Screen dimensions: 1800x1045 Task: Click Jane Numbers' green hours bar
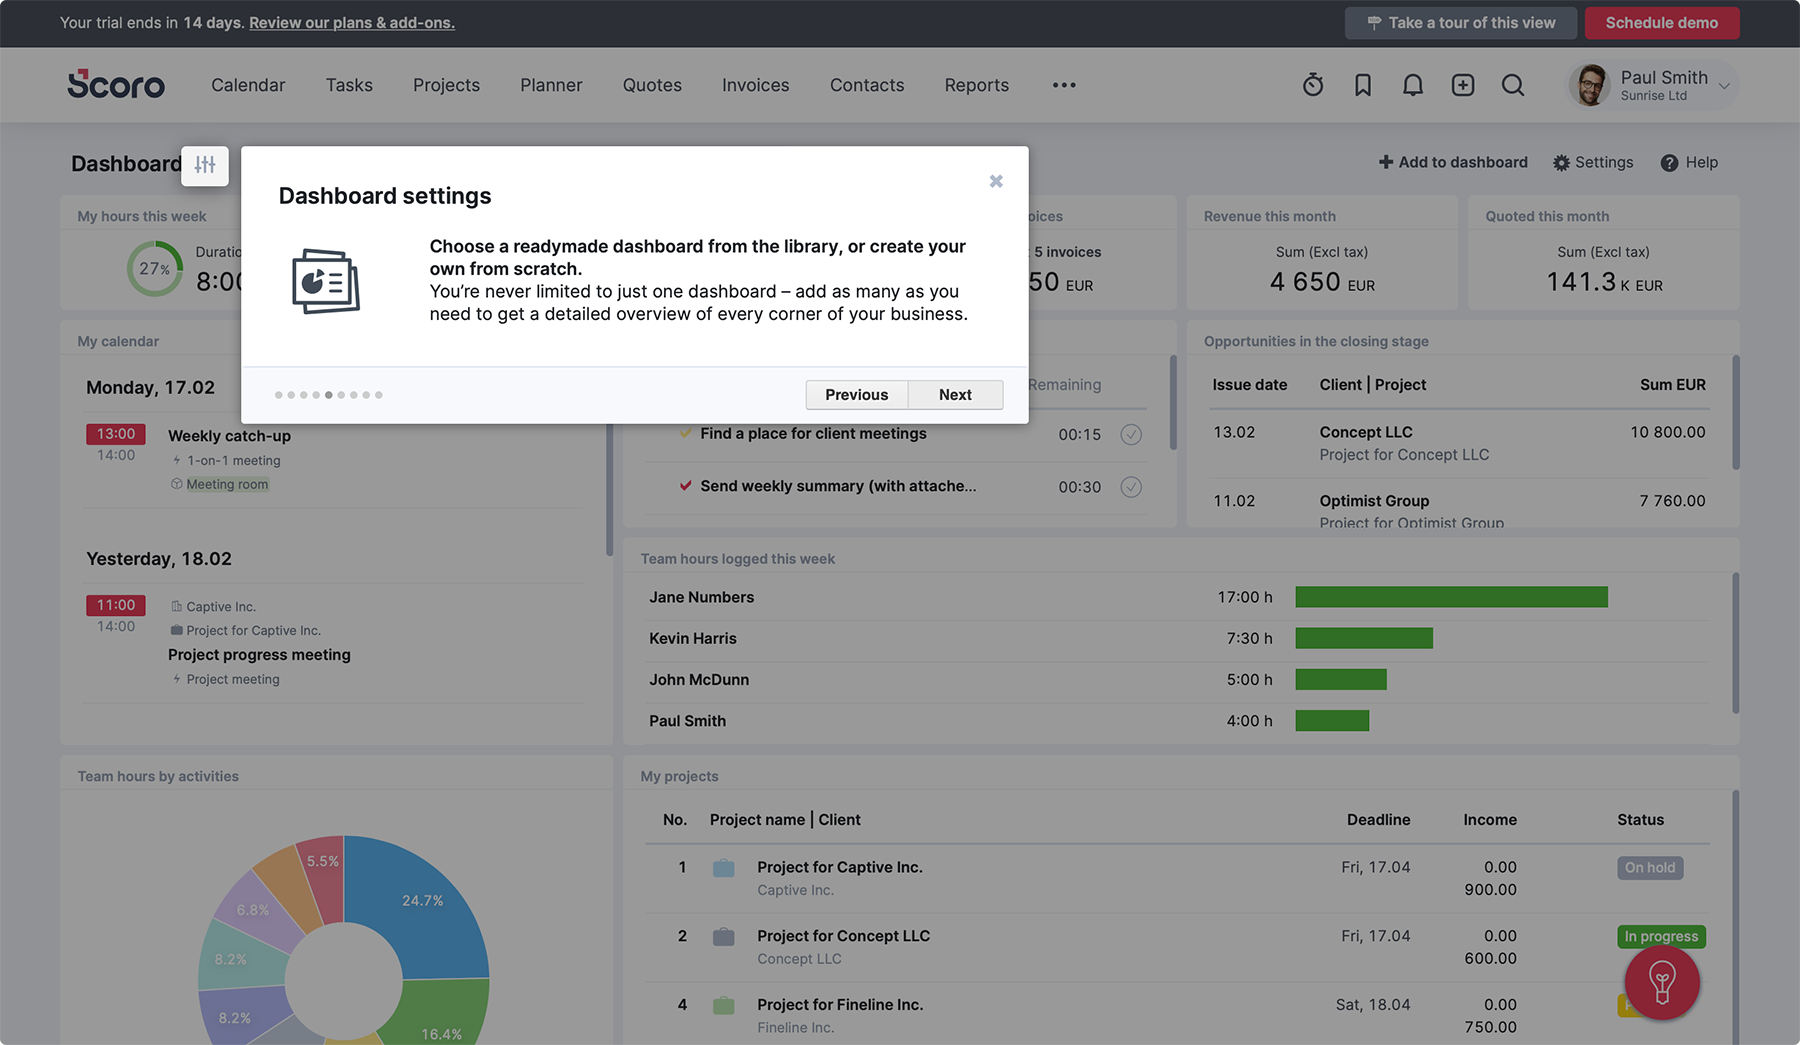pyautogui.click(x=1451, y=597)
